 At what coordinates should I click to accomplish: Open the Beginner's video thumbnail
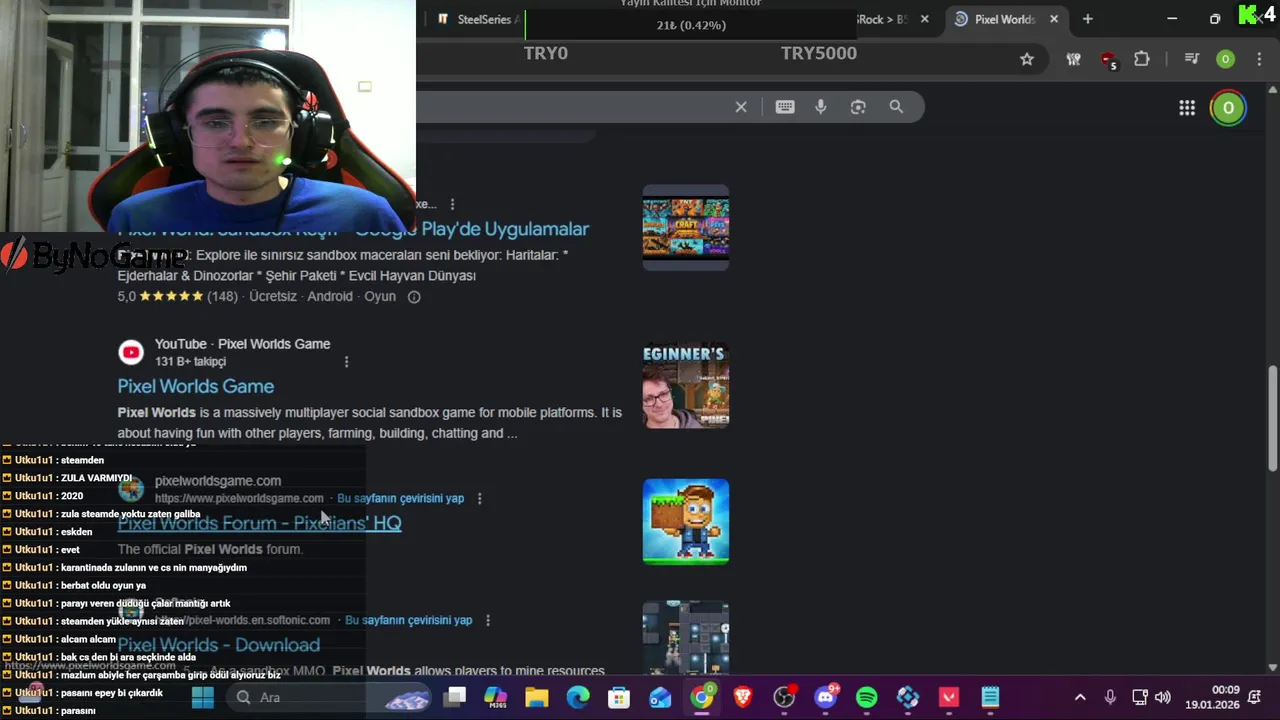click(686, 385)
